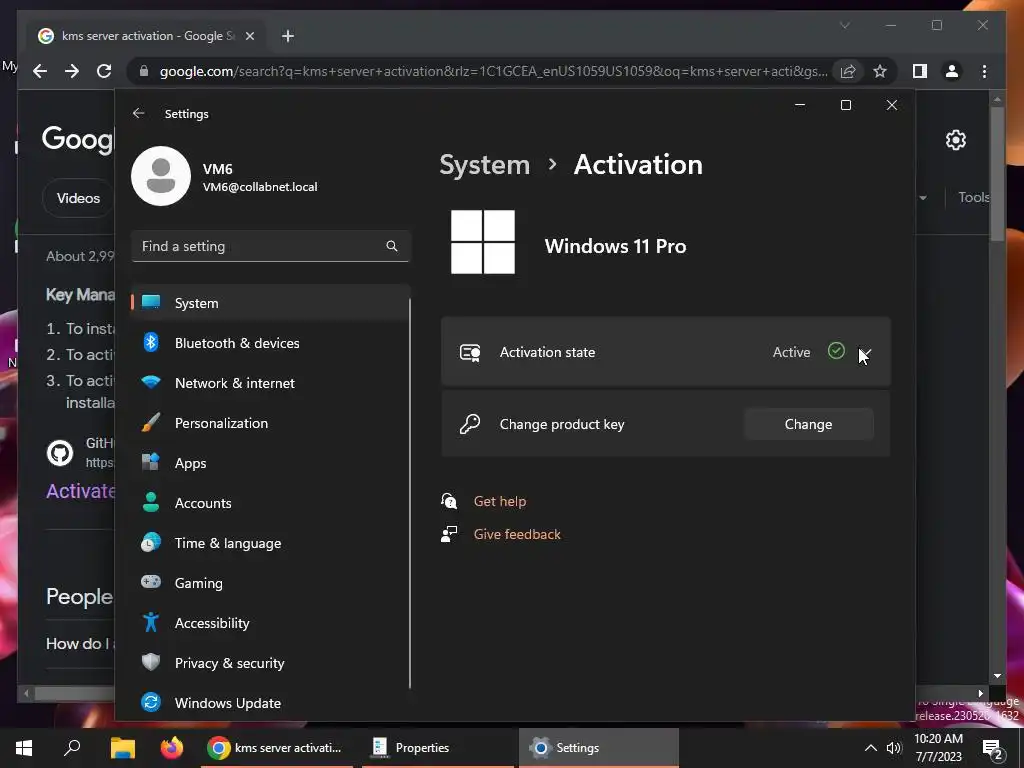This screenshot has width=1024, height=768.
Task: Click the key icon beside Change product key
Action: tap(470, 424)
